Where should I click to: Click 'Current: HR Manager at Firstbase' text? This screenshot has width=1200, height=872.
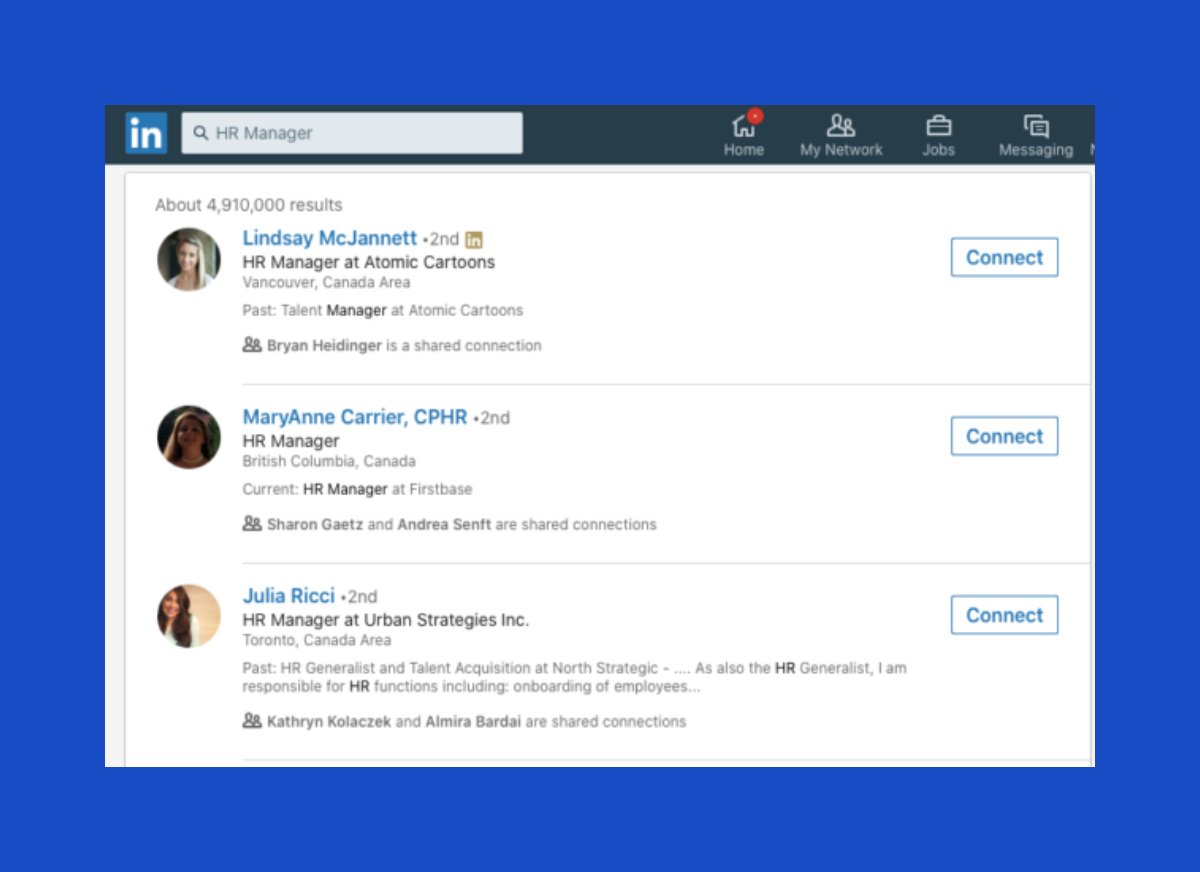point(357,489)
